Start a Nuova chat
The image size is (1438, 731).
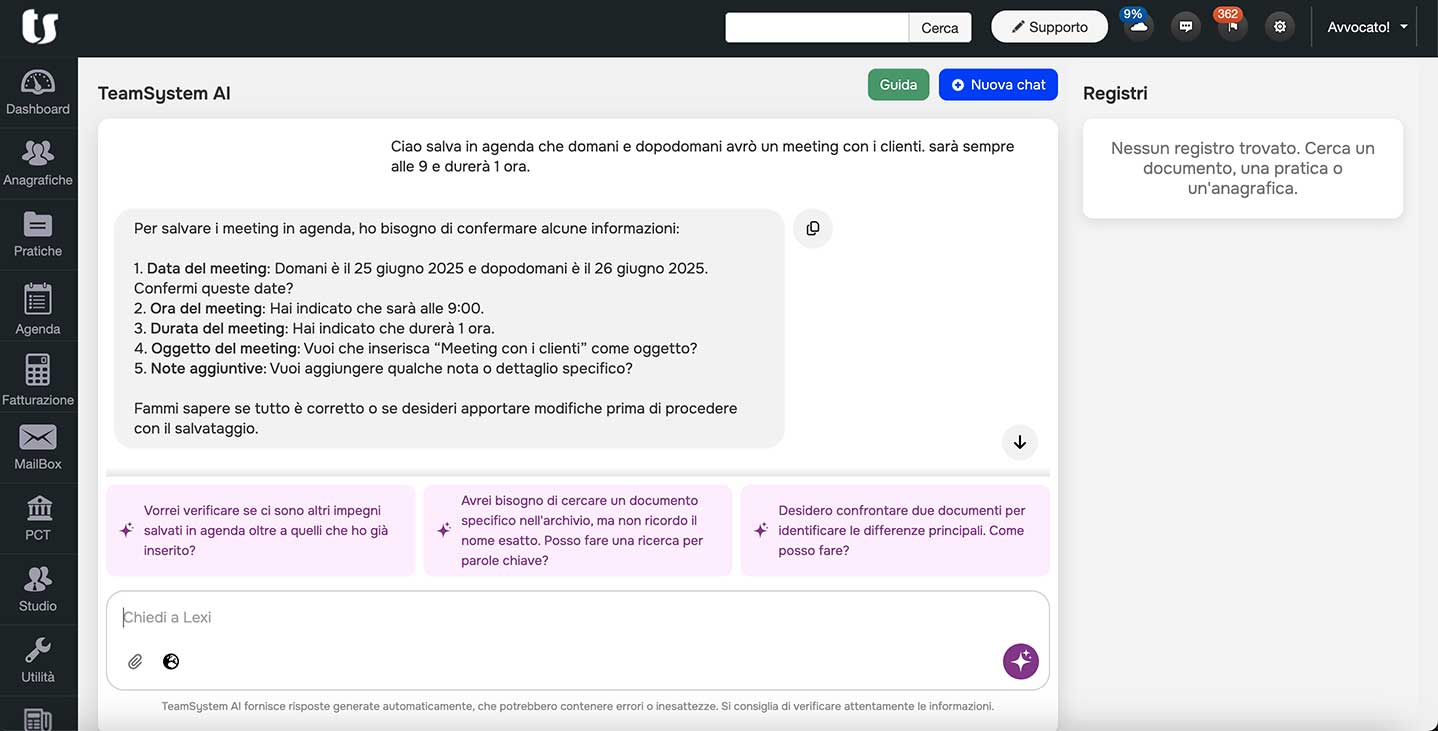(x=998, y=85)
